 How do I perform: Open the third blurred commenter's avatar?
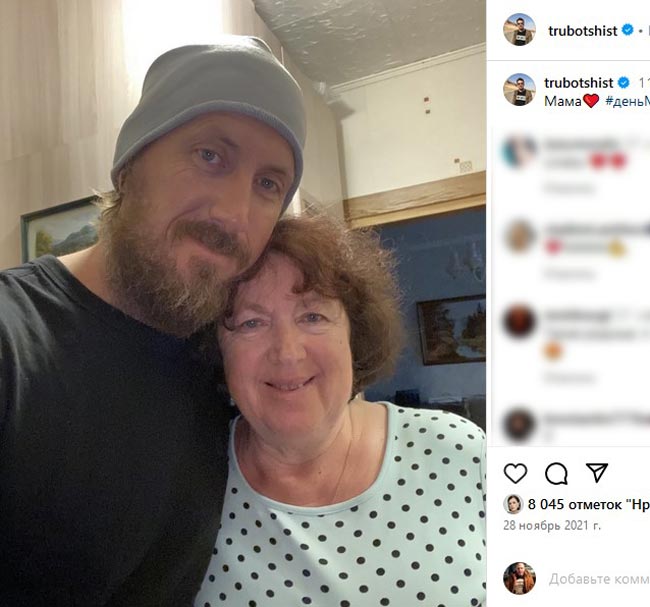tap(519, 321)
